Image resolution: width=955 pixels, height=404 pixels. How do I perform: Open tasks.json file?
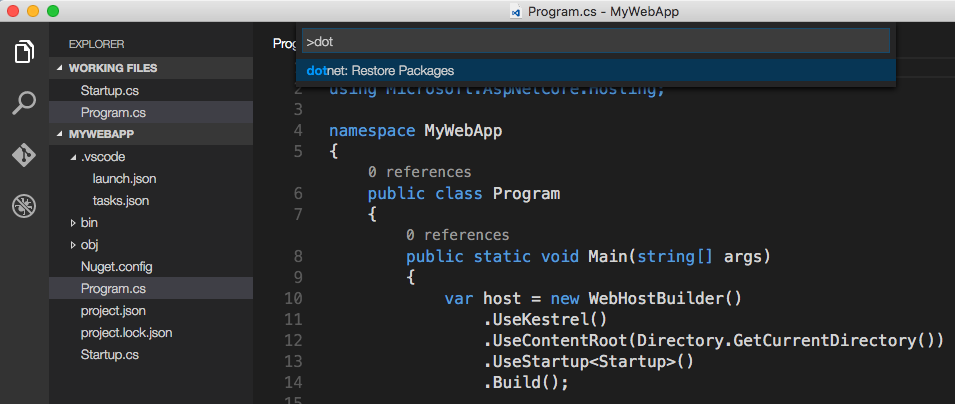click(121, 201)
